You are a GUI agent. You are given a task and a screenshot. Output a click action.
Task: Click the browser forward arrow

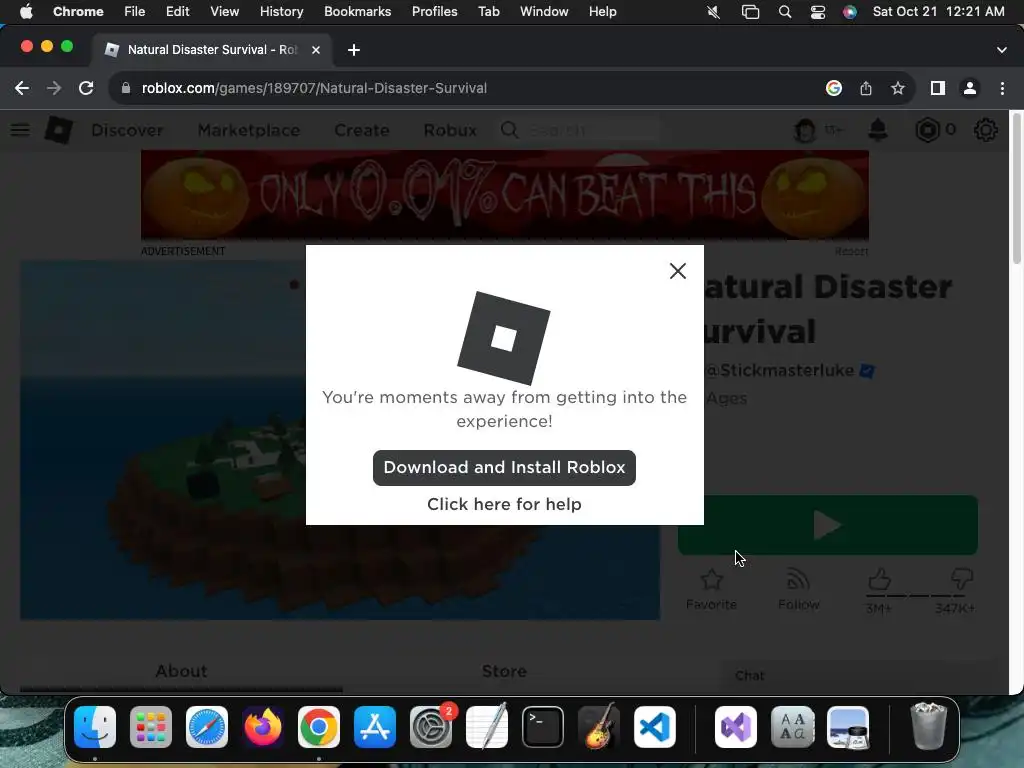tap(54, 88)
